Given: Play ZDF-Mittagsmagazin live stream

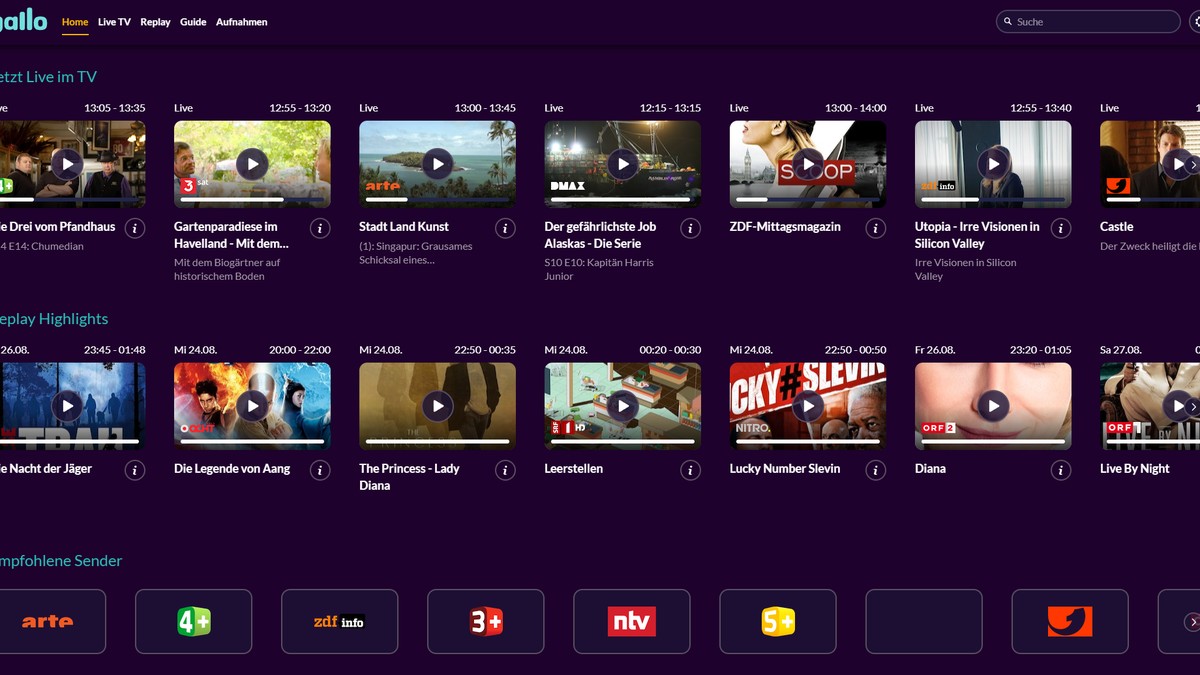Looking at the screenshot, I should (x=807, y=163).
